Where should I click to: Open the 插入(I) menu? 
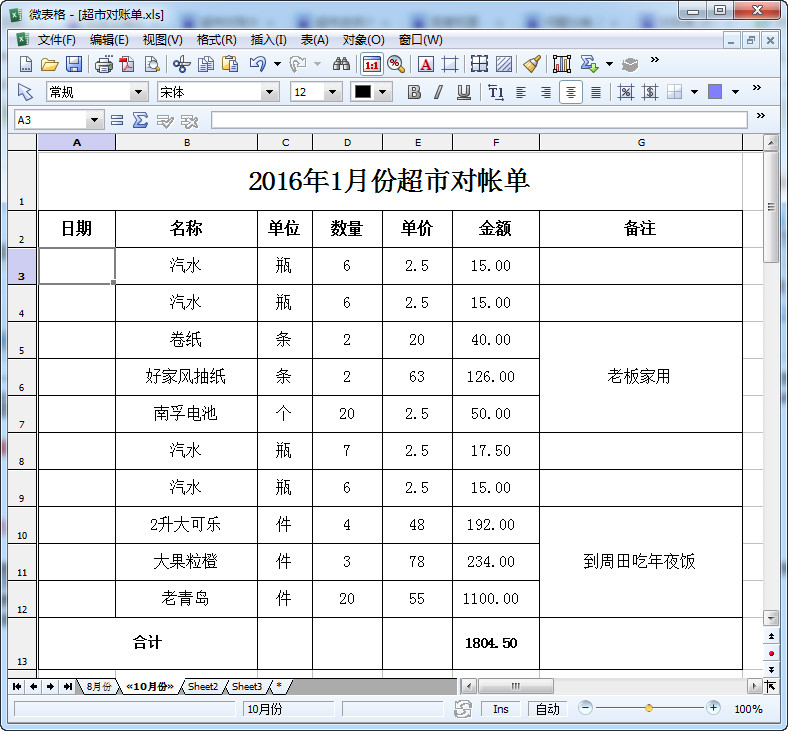point(268,40)
